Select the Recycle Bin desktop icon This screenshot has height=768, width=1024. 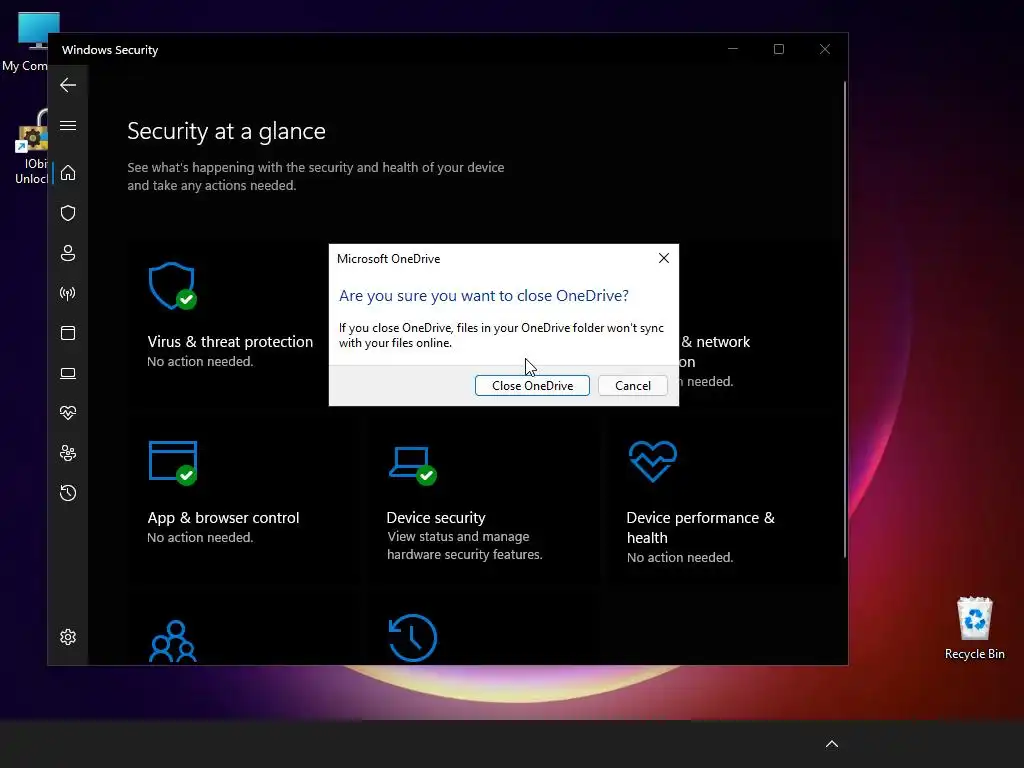click(974, 628)
